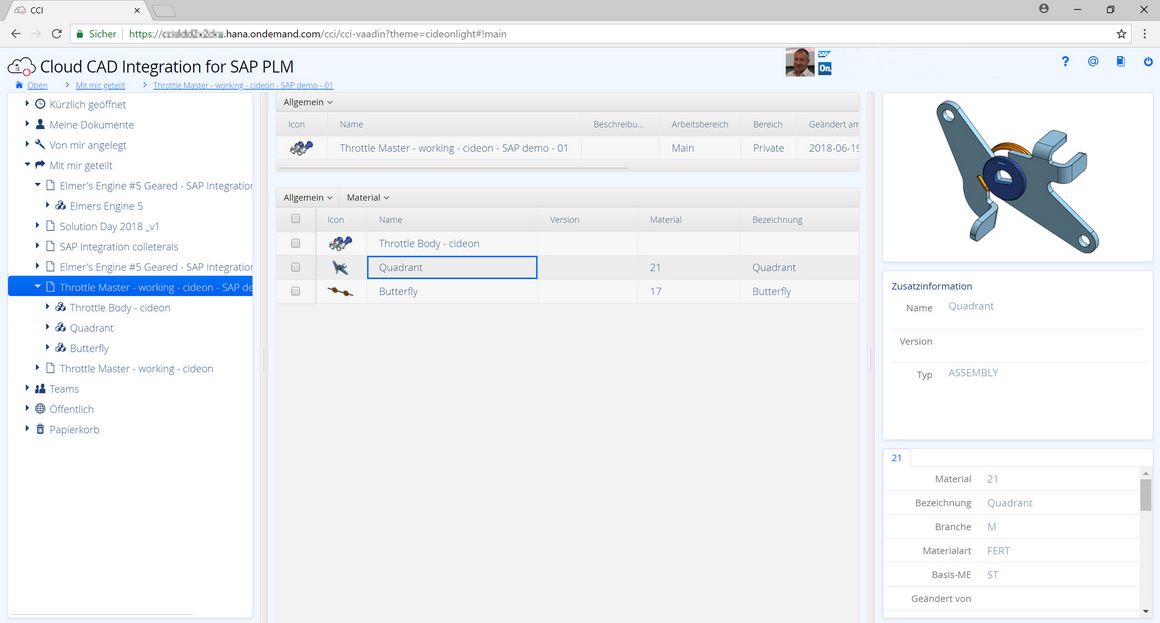Open the lower Allgemein dropdown above parts table
Viewport: 1160px width, 623px height.
click(308, 198)
